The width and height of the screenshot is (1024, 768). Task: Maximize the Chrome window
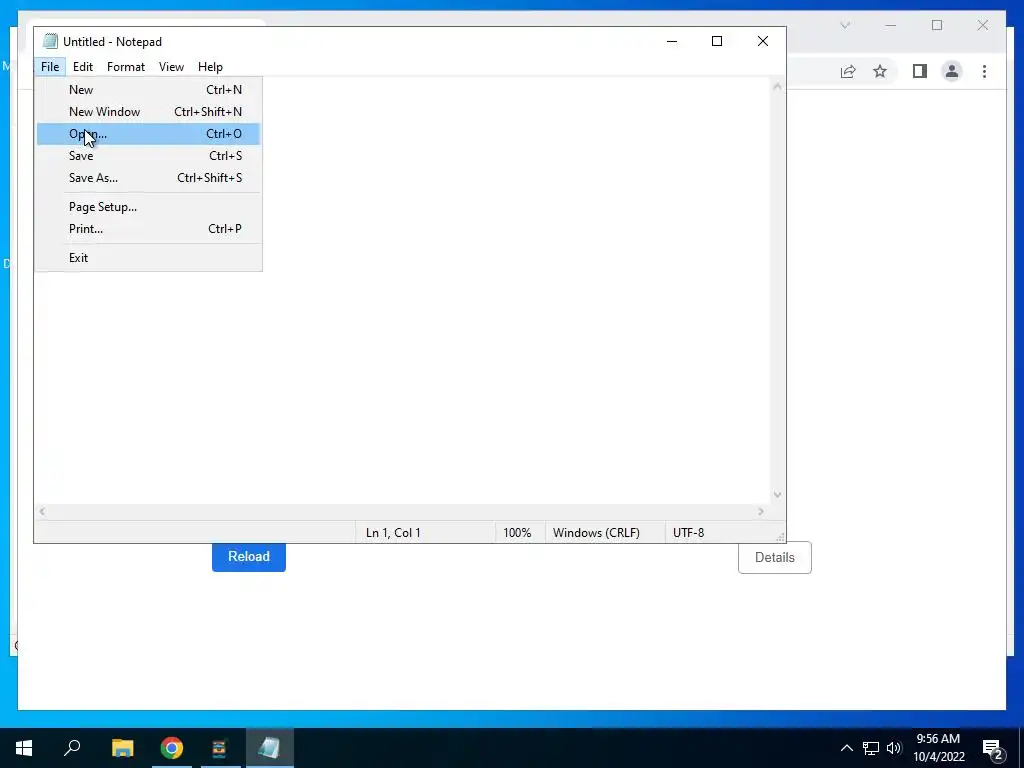click(937, 25)
